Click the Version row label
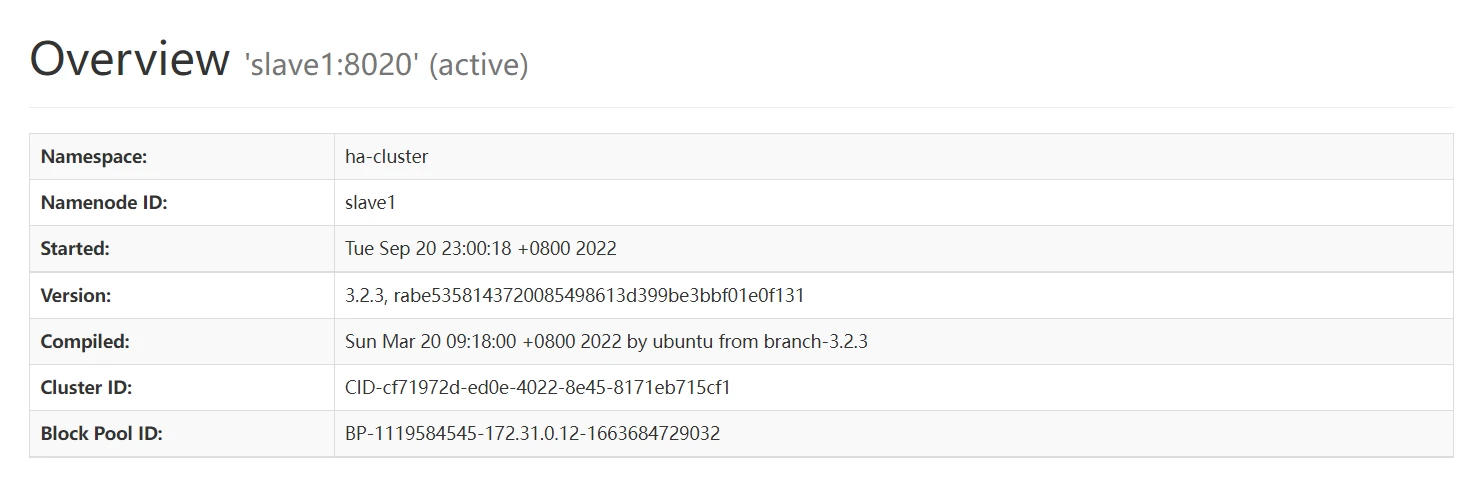This screenshot has height=495, width=1475. tap(76, 295)
